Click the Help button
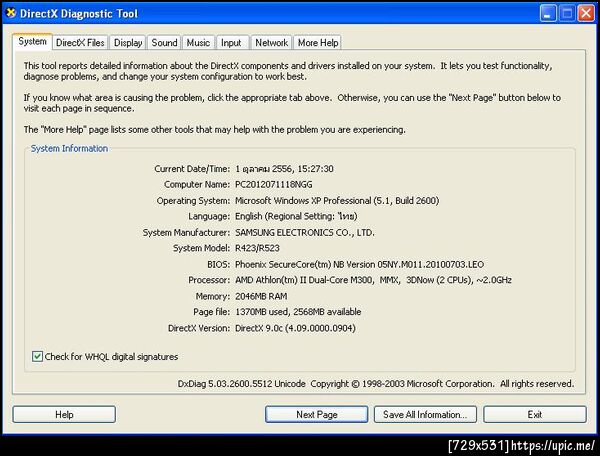Screen dimensions: 600x456 64,414
